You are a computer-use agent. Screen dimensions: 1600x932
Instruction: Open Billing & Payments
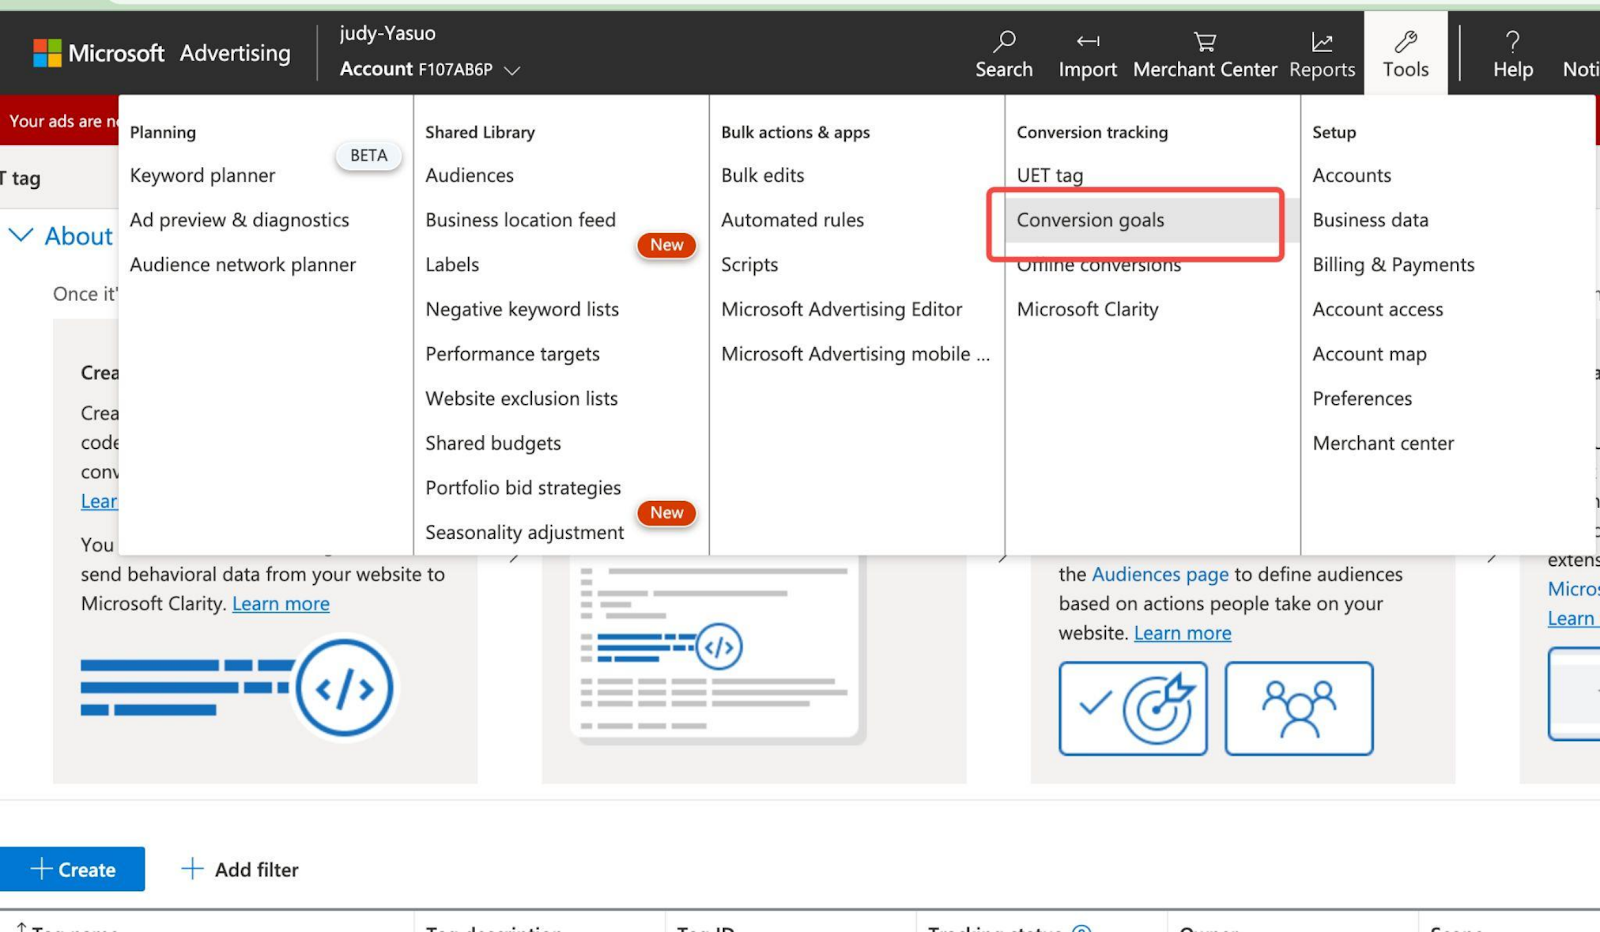click(1393, 265)
